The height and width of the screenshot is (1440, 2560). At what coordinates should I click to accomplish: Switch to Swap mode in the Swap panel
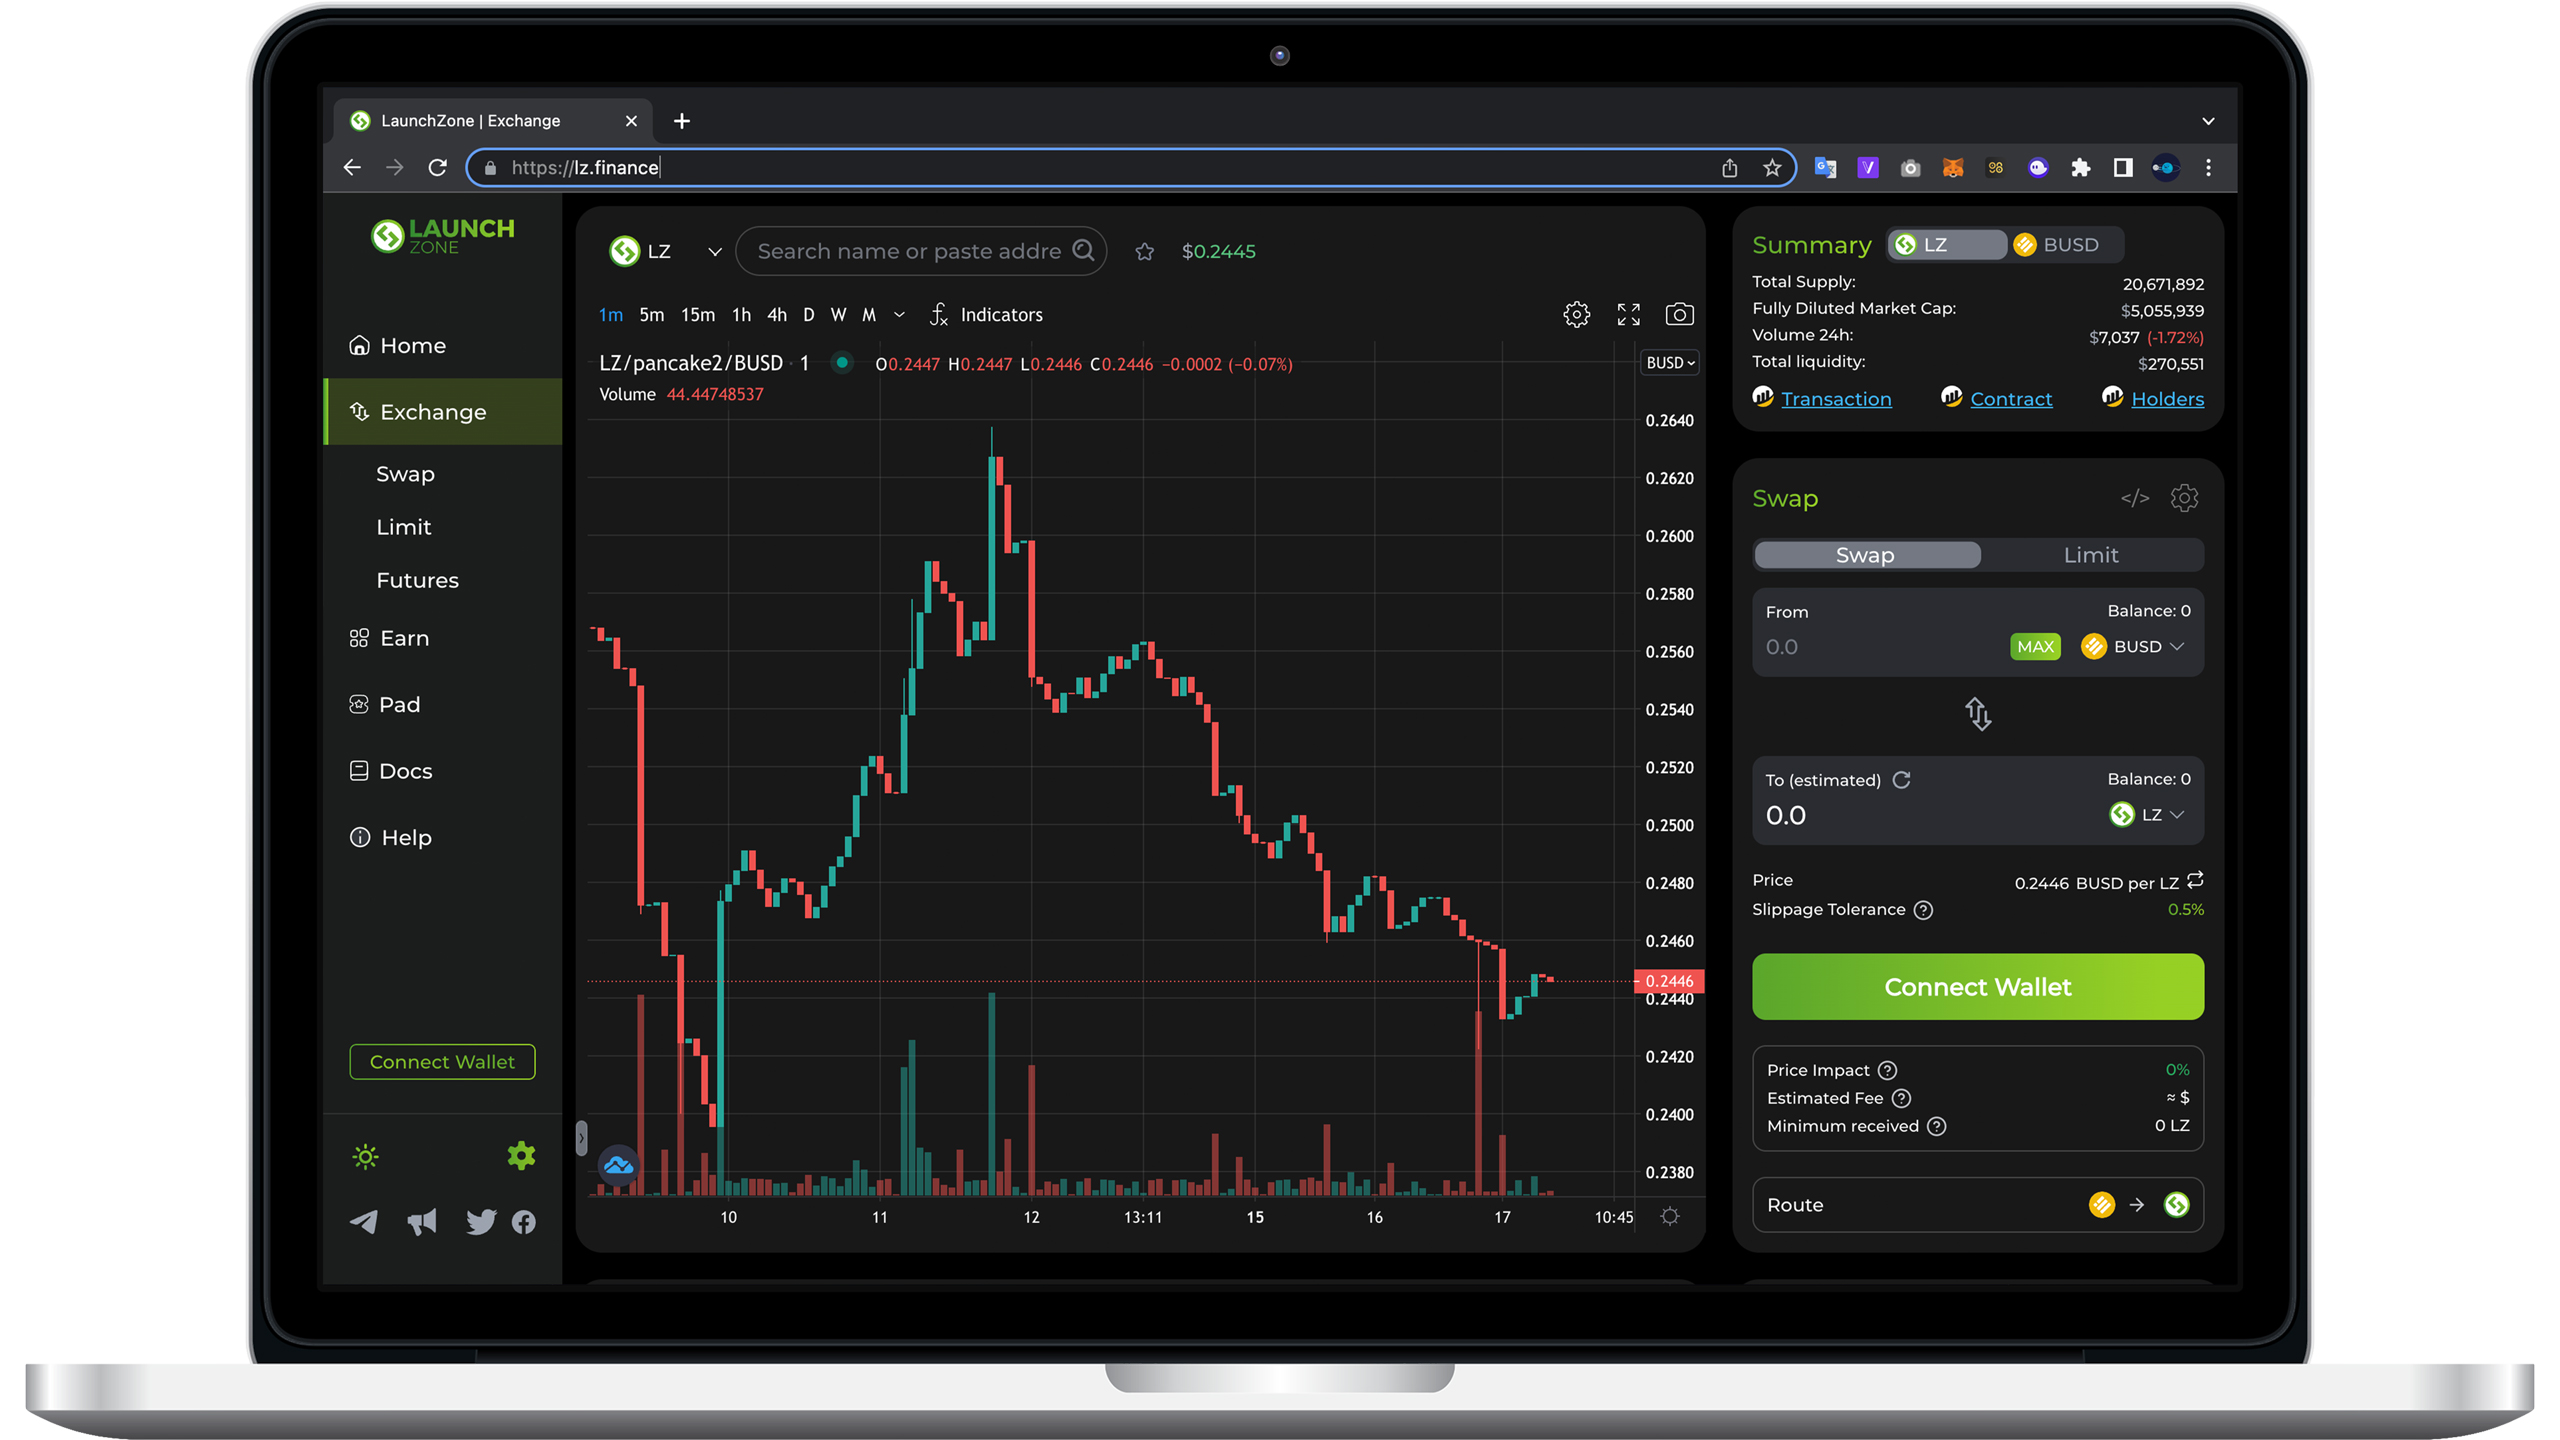[x=1865, y=555]
